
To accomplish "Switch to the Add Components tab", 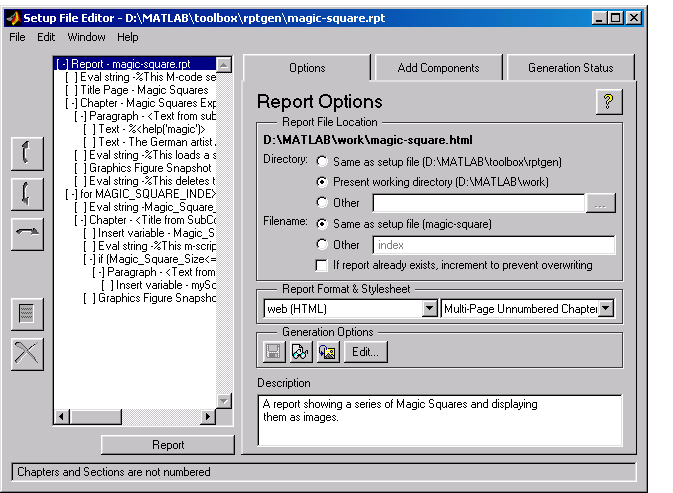I will tap(438, 68).
